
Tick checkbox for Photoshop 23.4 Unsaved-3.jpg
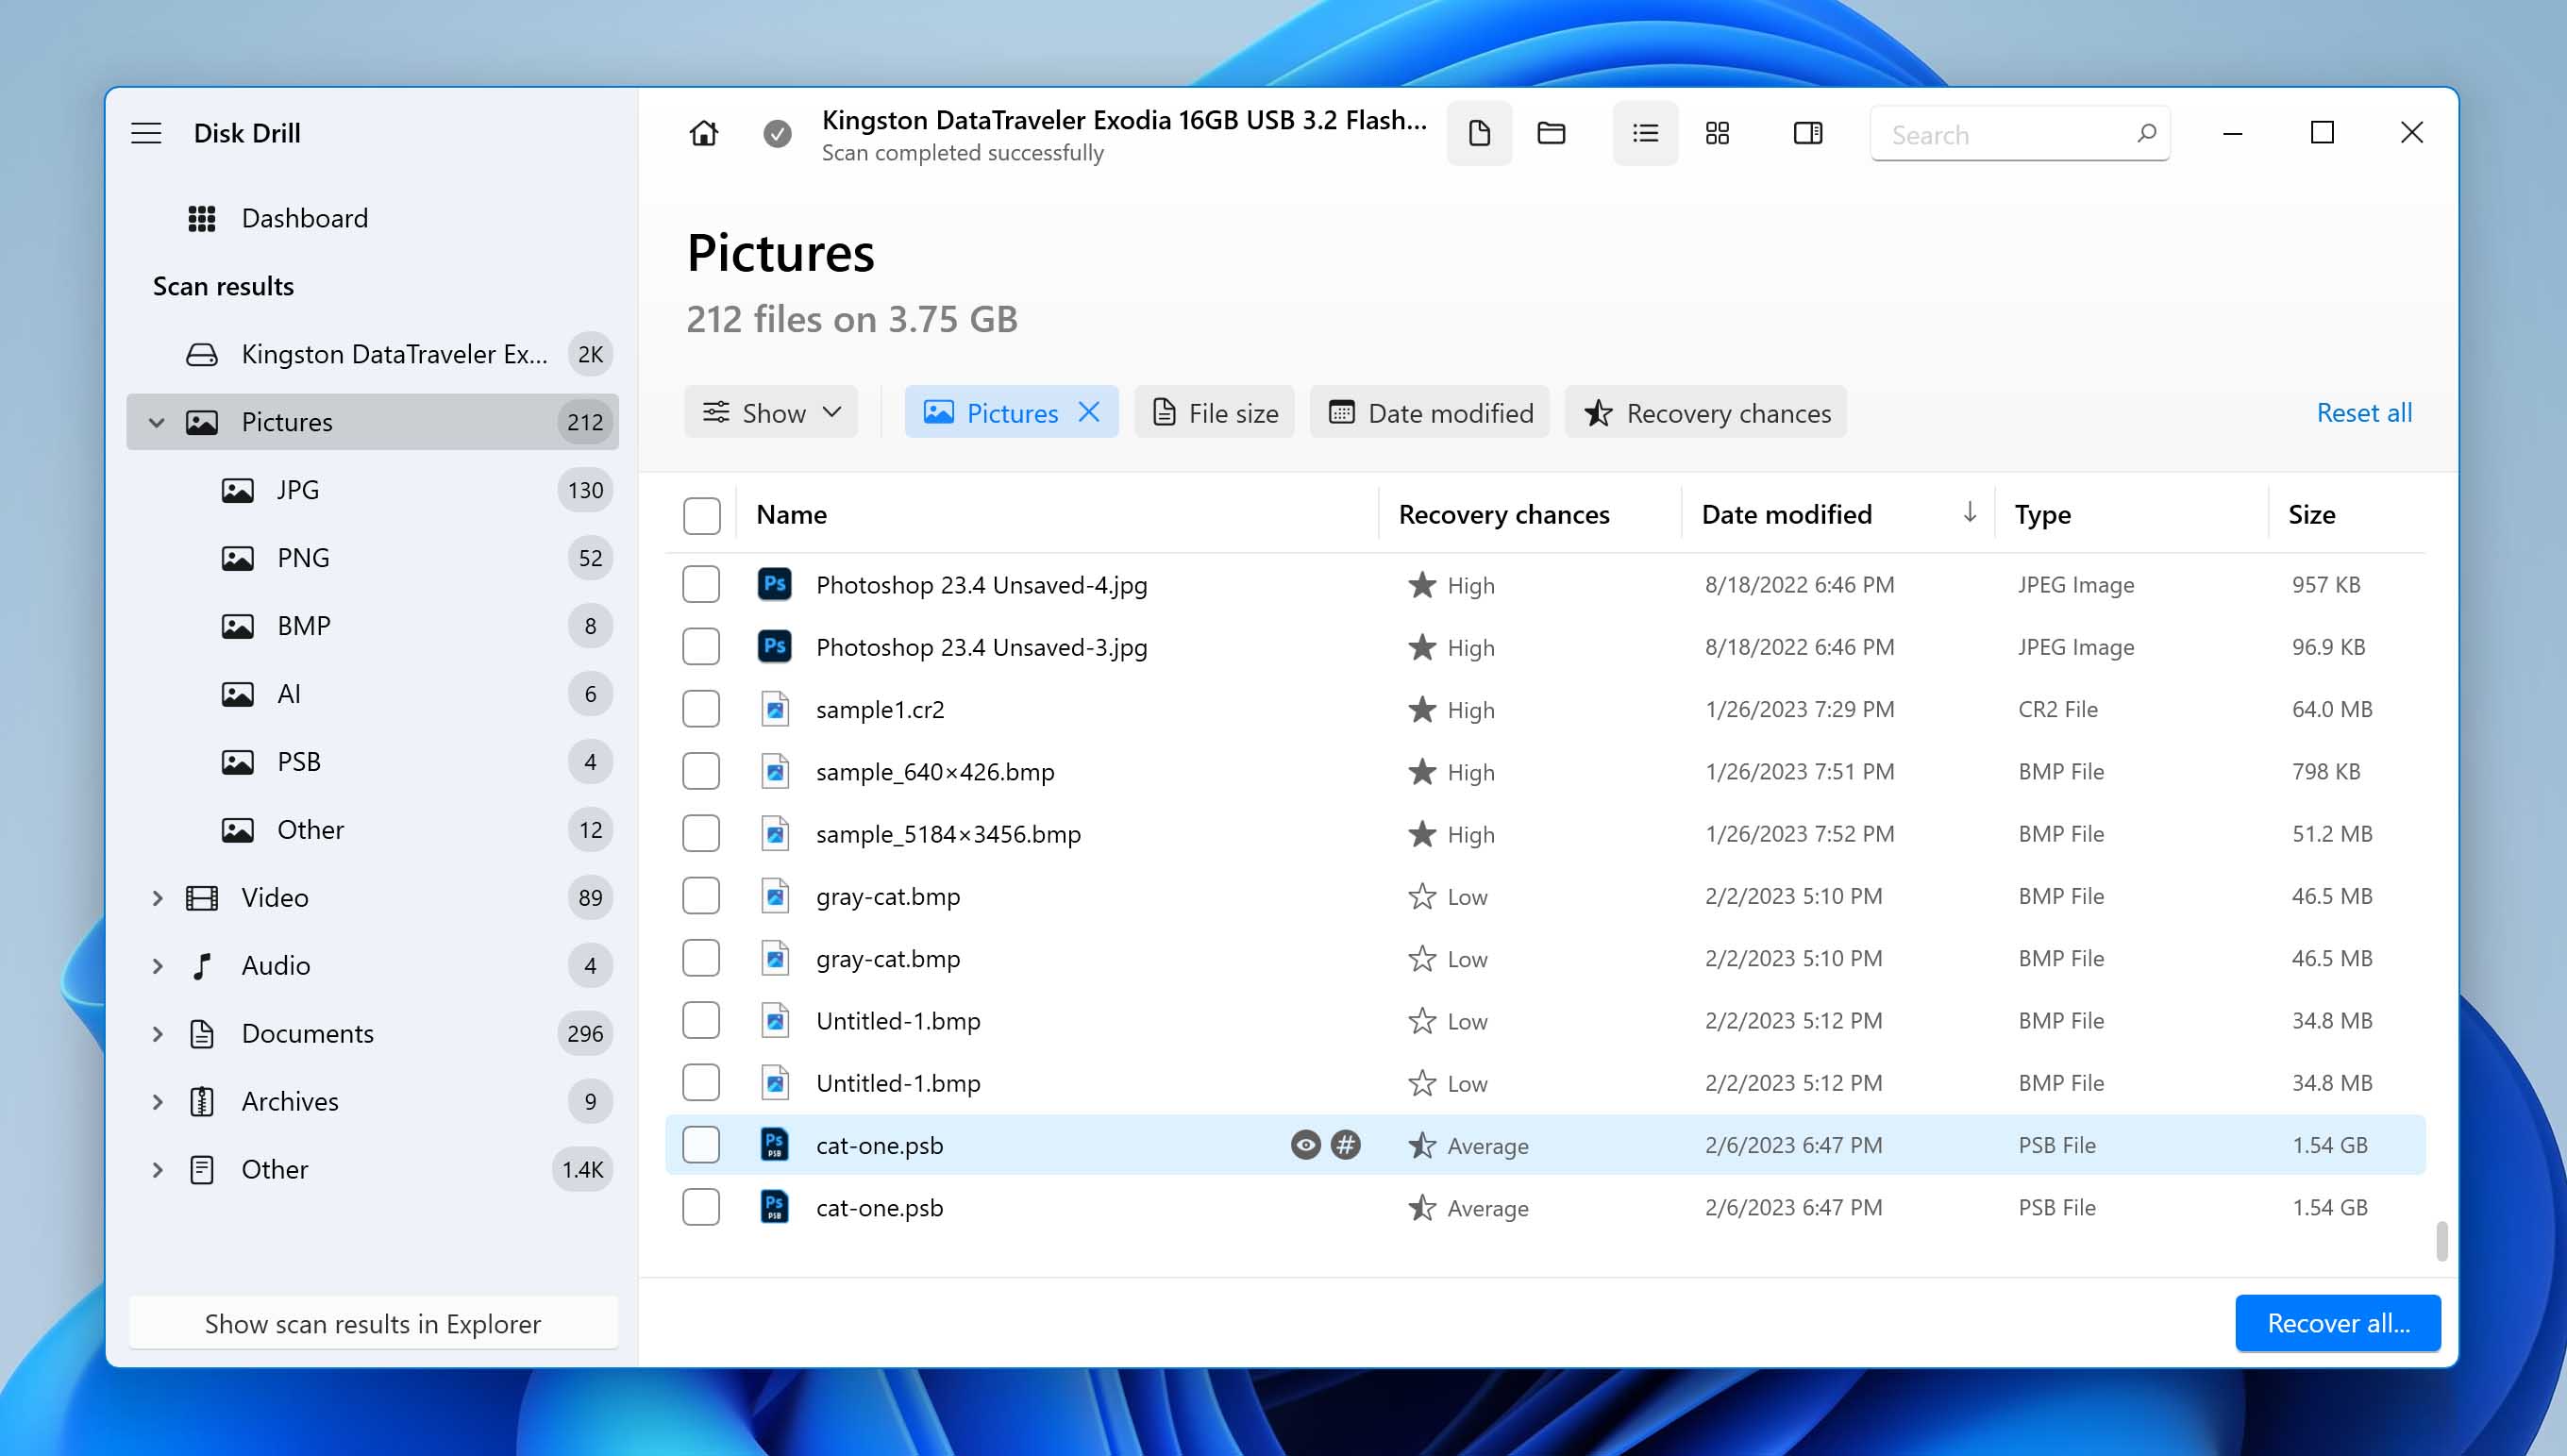point(701,646)
